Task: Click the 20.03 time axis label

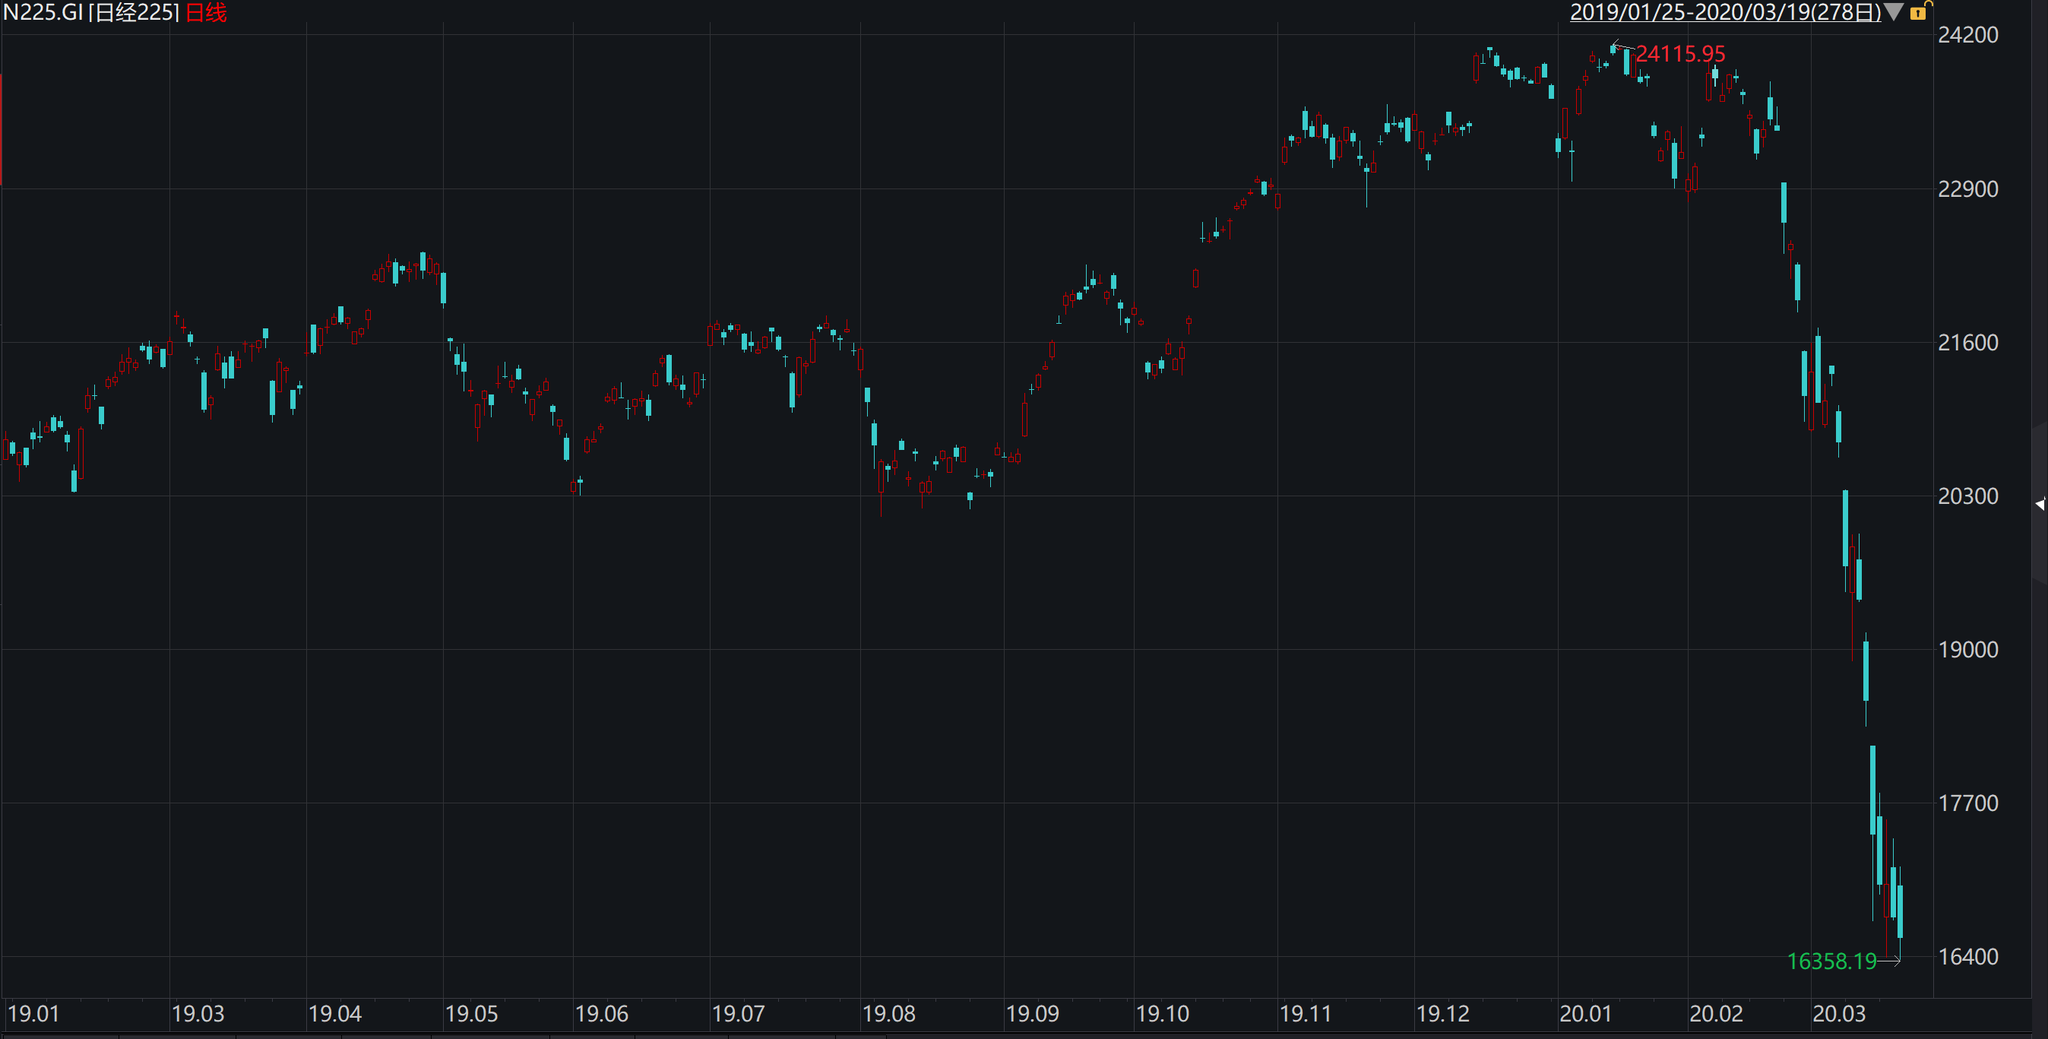Action: click(1839, 1013)
